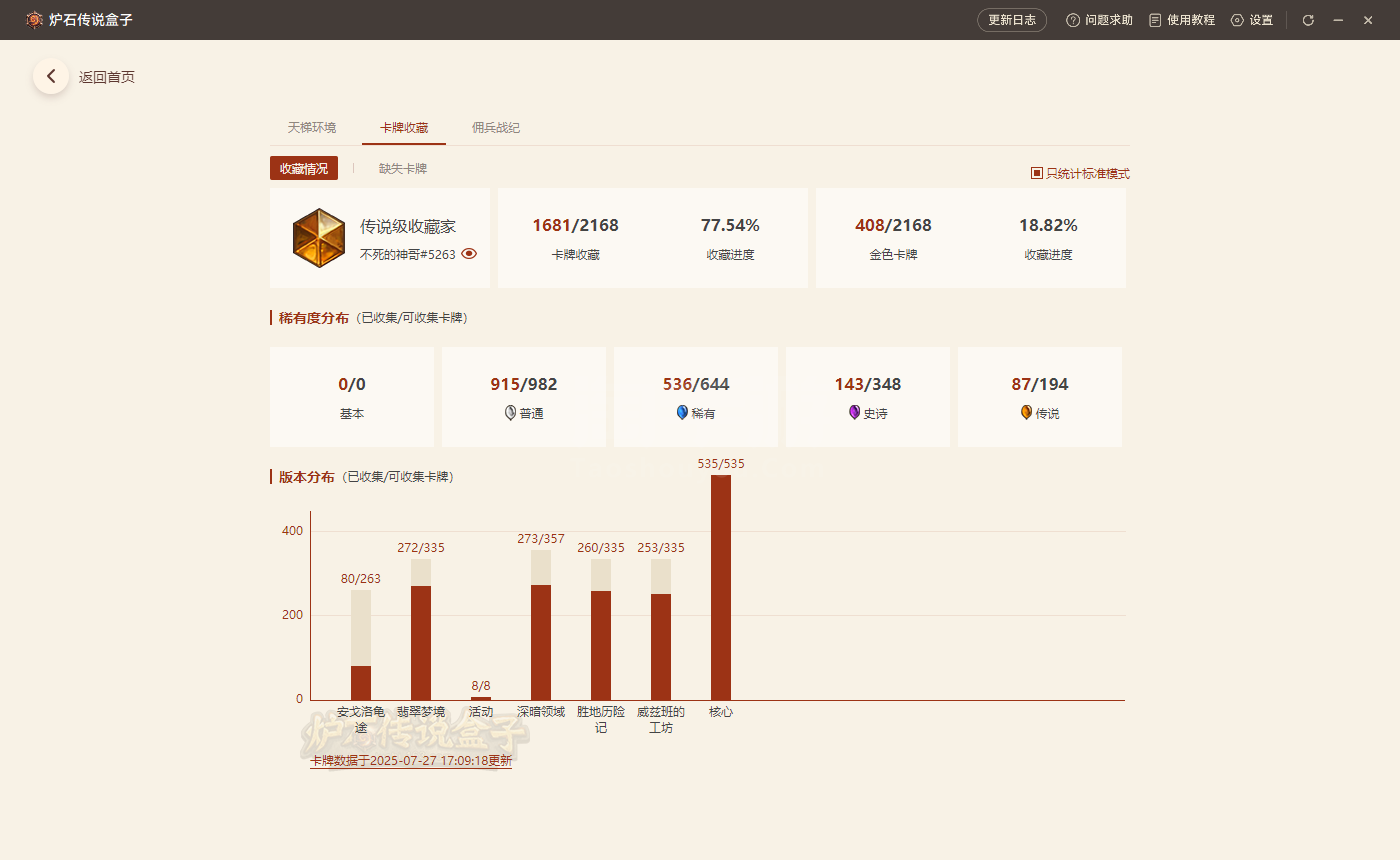Toggle 只统计标准模式 checkbox
1400x860 pixels.
tap(1037, 173)
